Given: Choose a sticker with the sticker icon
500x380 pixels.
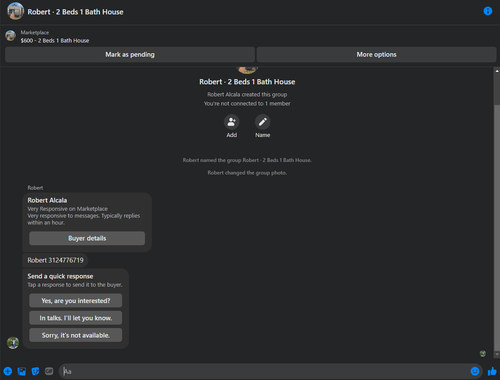Looking at the screenshot, I should point(35,371).
